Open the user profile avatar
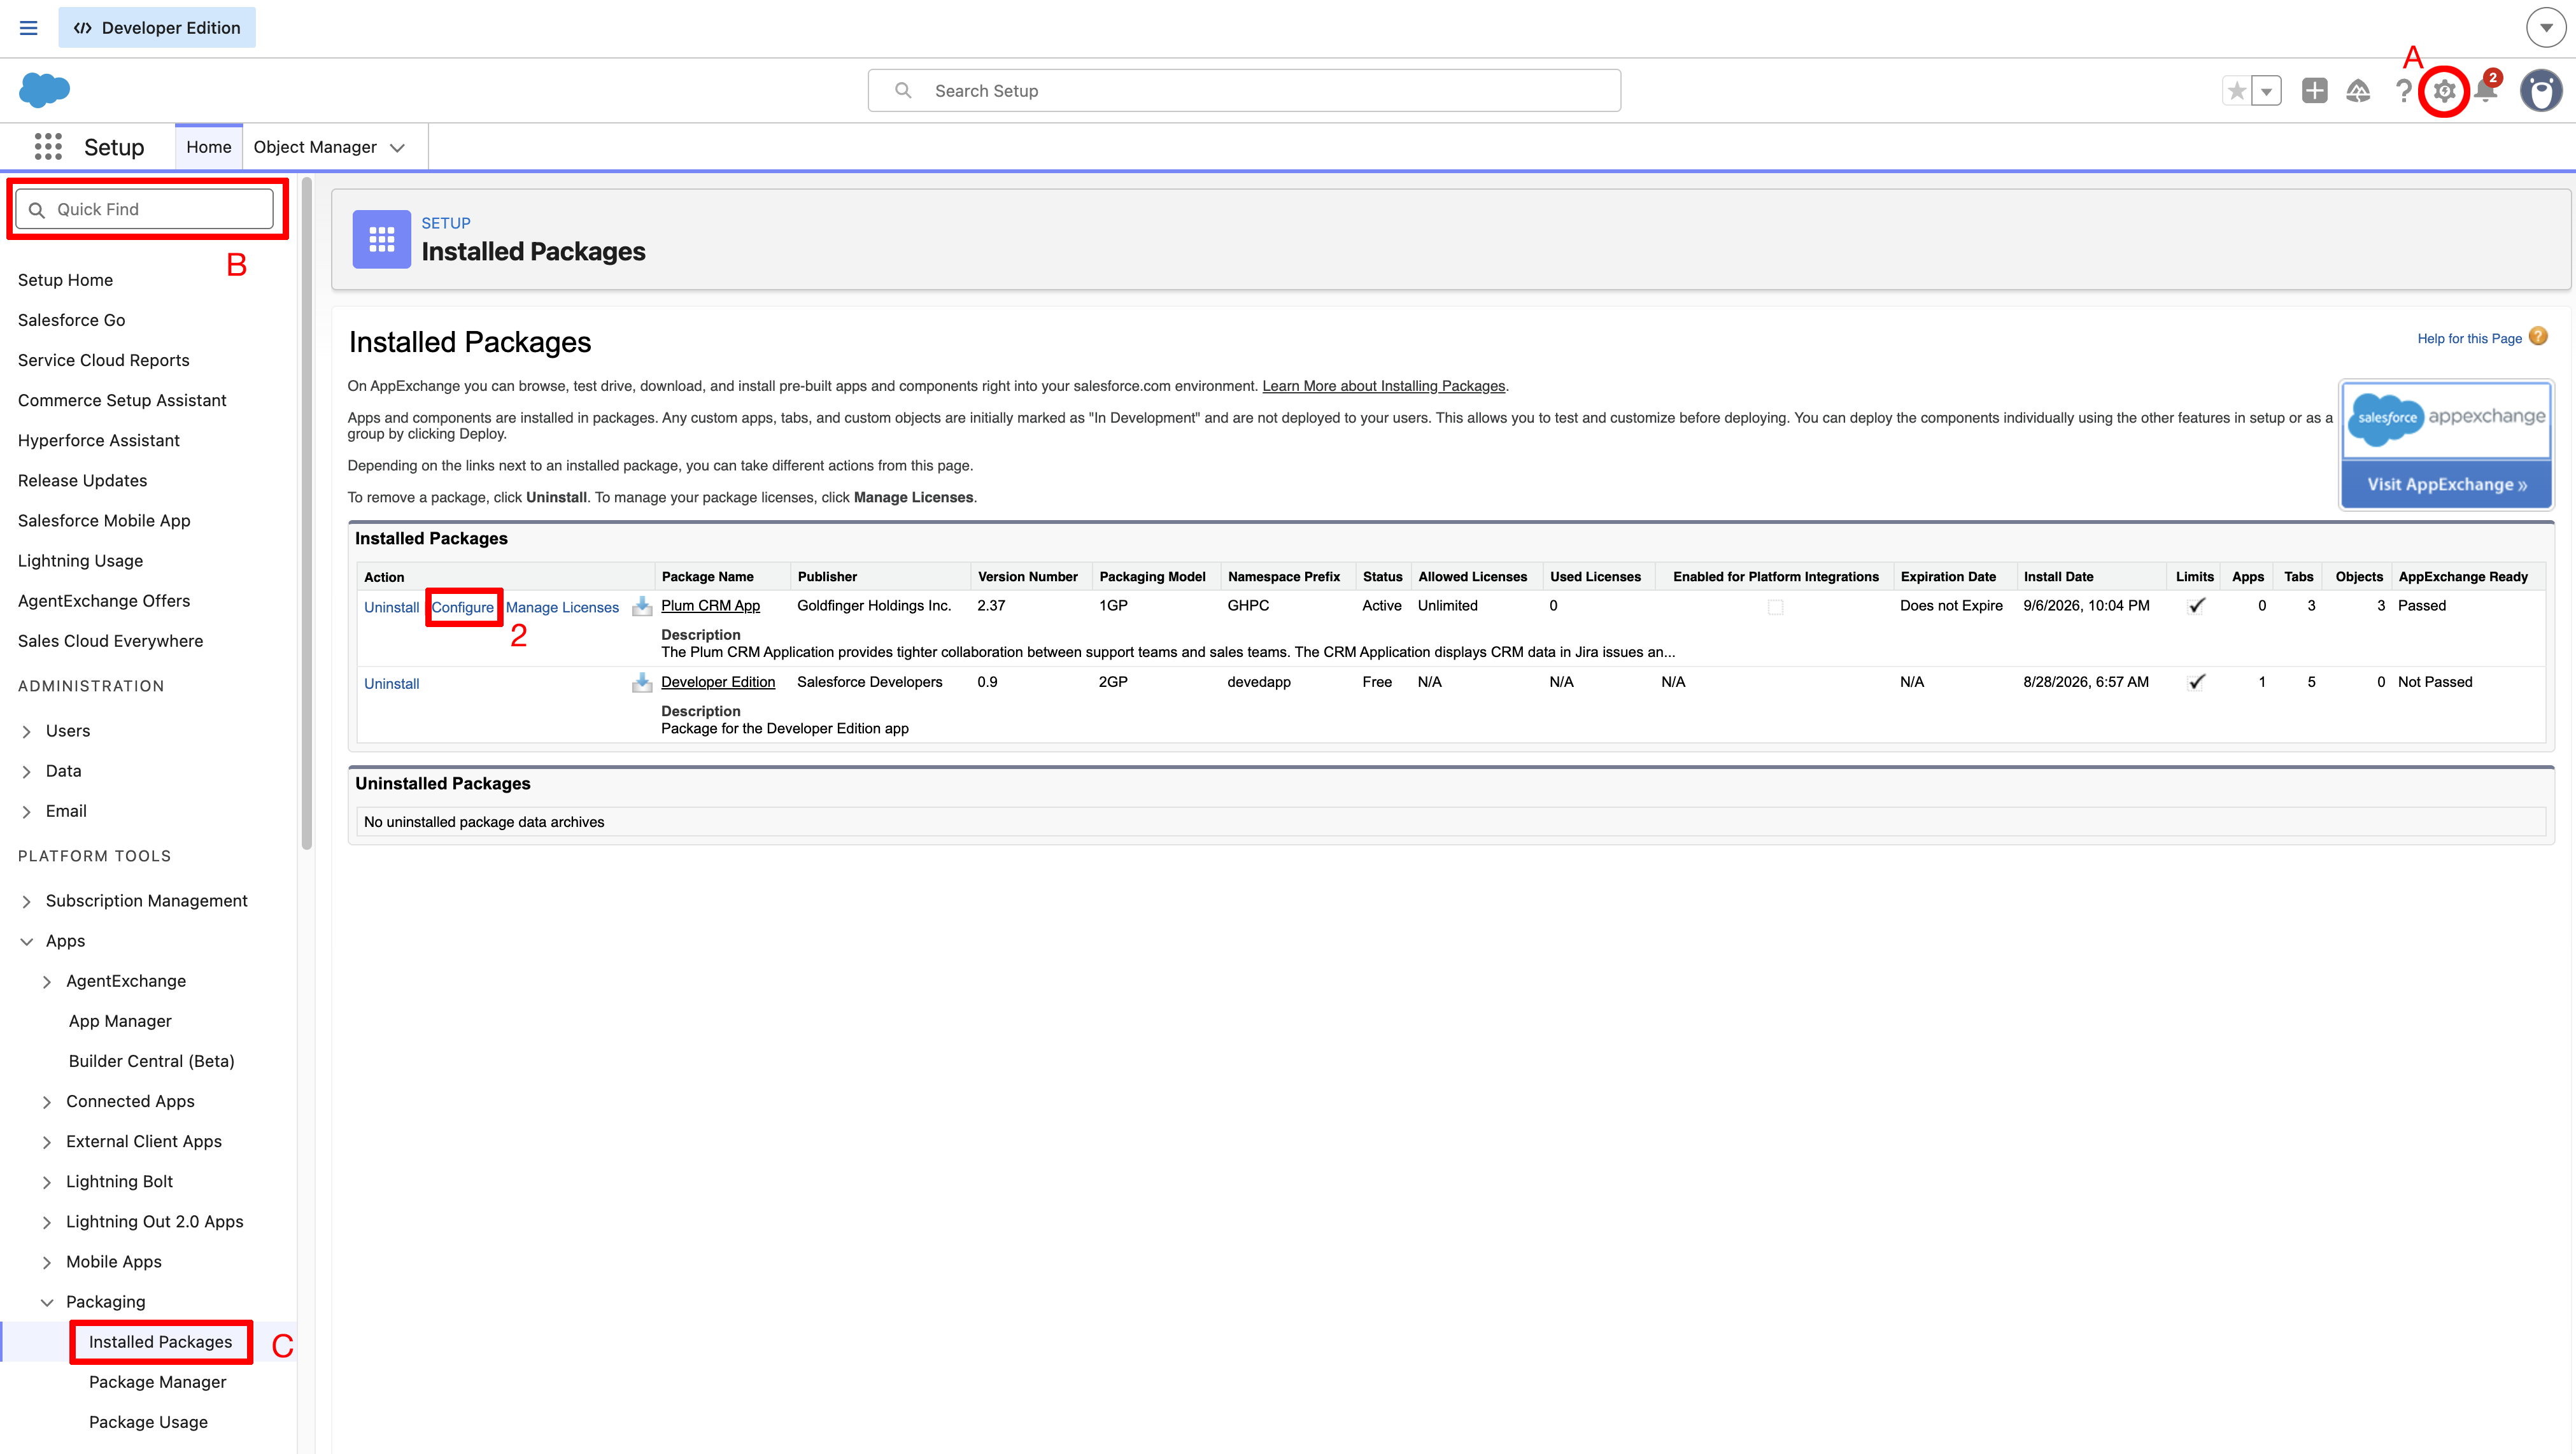This screenshot has width=2576, height=1454. pos(2541,91)
